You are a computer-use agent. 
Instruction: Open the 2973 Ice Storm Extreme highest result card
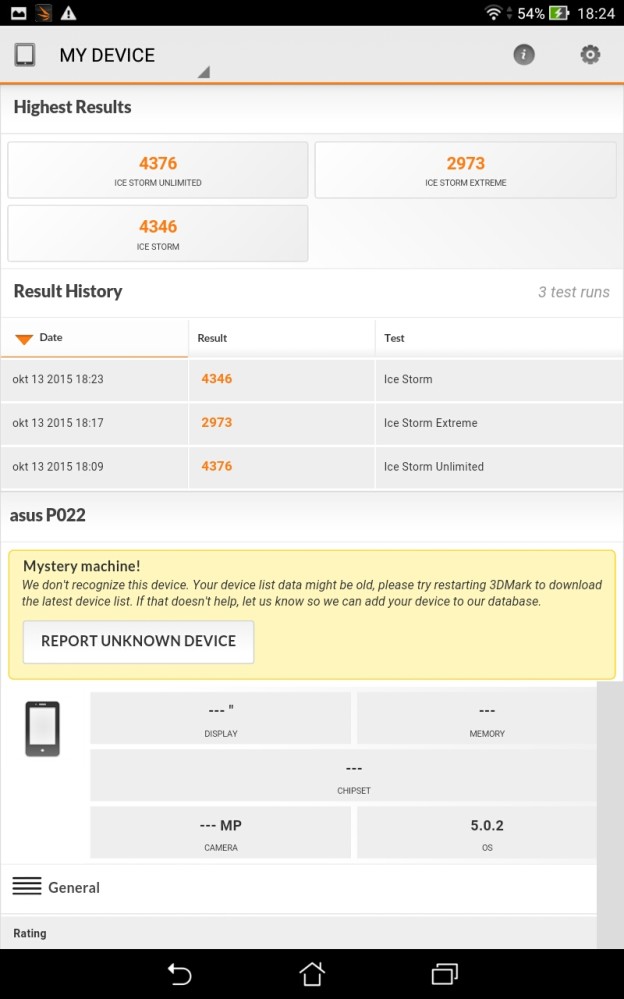point(466,170)
